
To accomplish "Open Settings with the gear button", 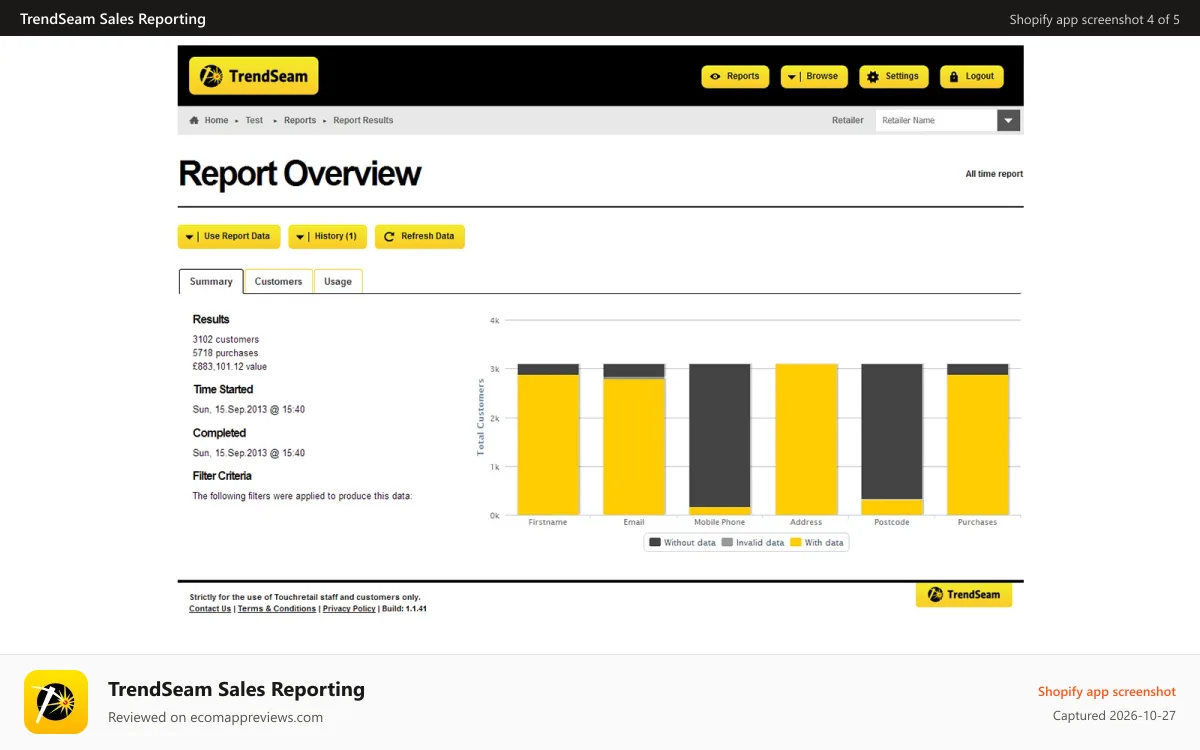I will point(894,76).
